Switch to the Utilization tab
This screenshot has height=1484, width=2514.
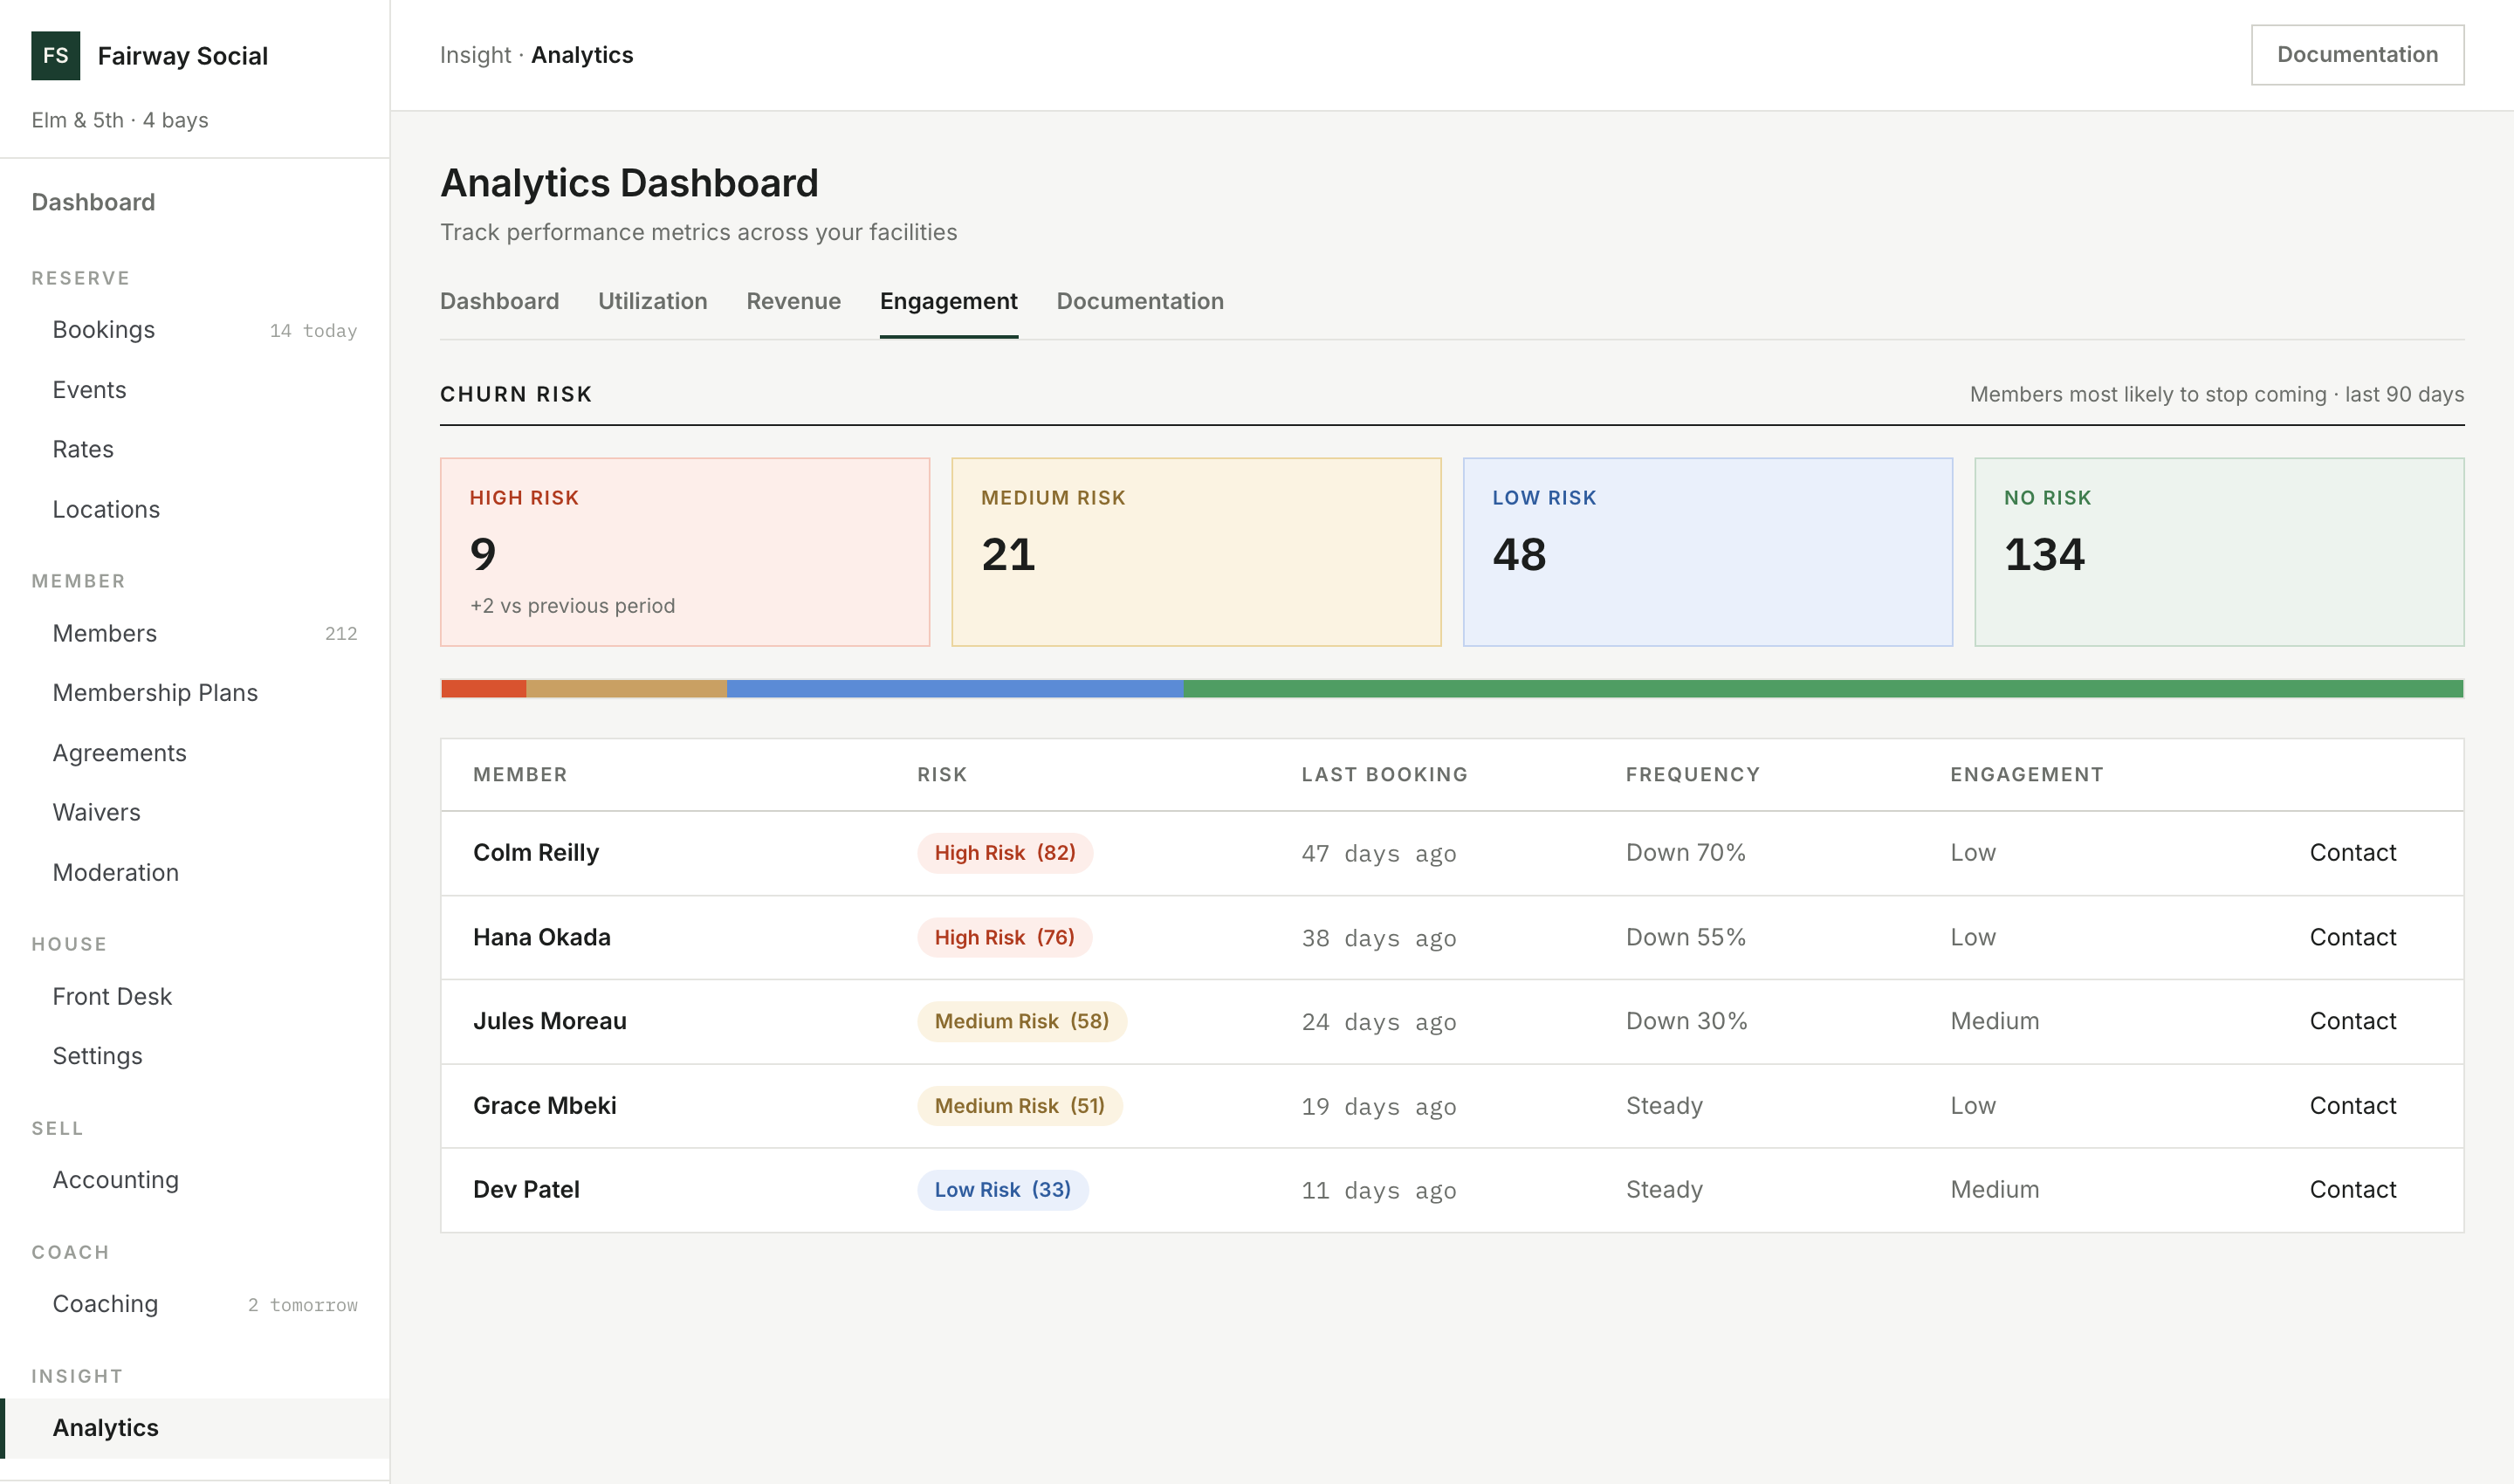pyautogui.click(x=652, y=301)
